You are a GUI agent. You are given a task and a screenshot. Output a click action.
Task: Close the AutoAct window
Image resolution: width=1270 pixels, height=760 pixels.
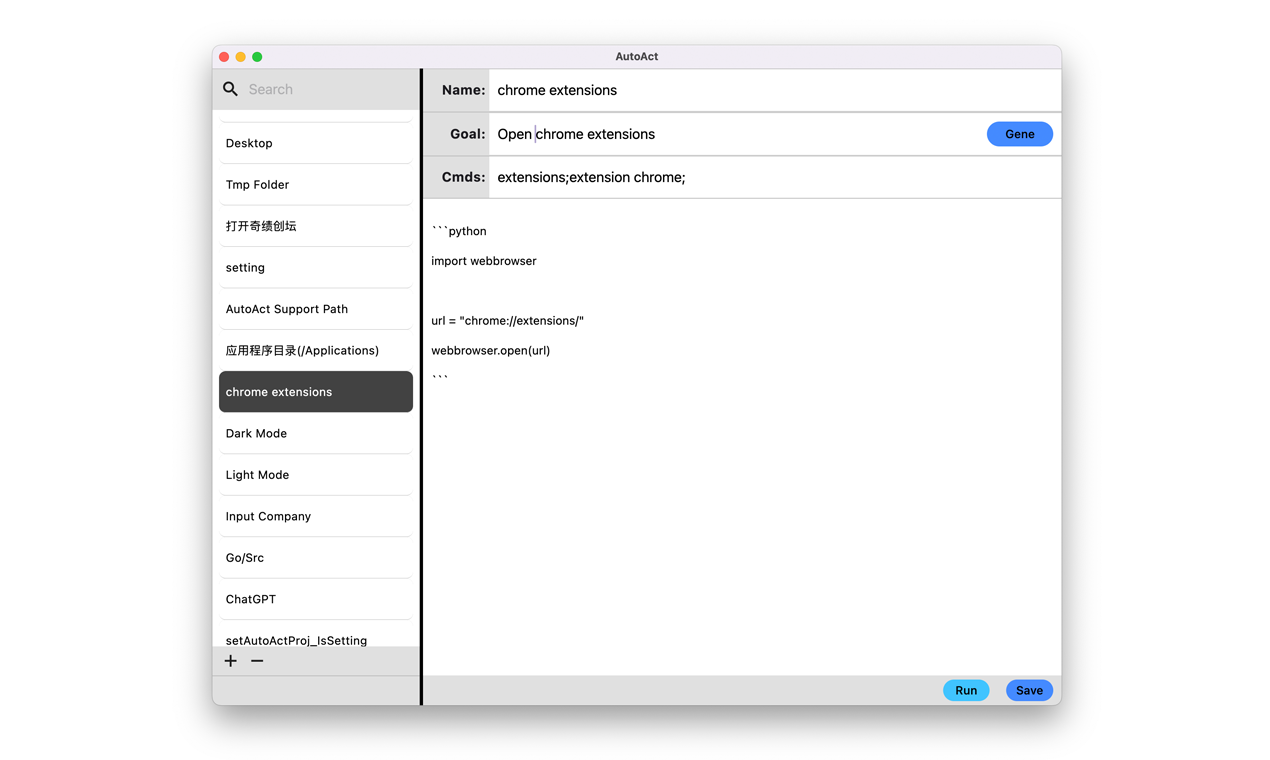tap(224, 57)
